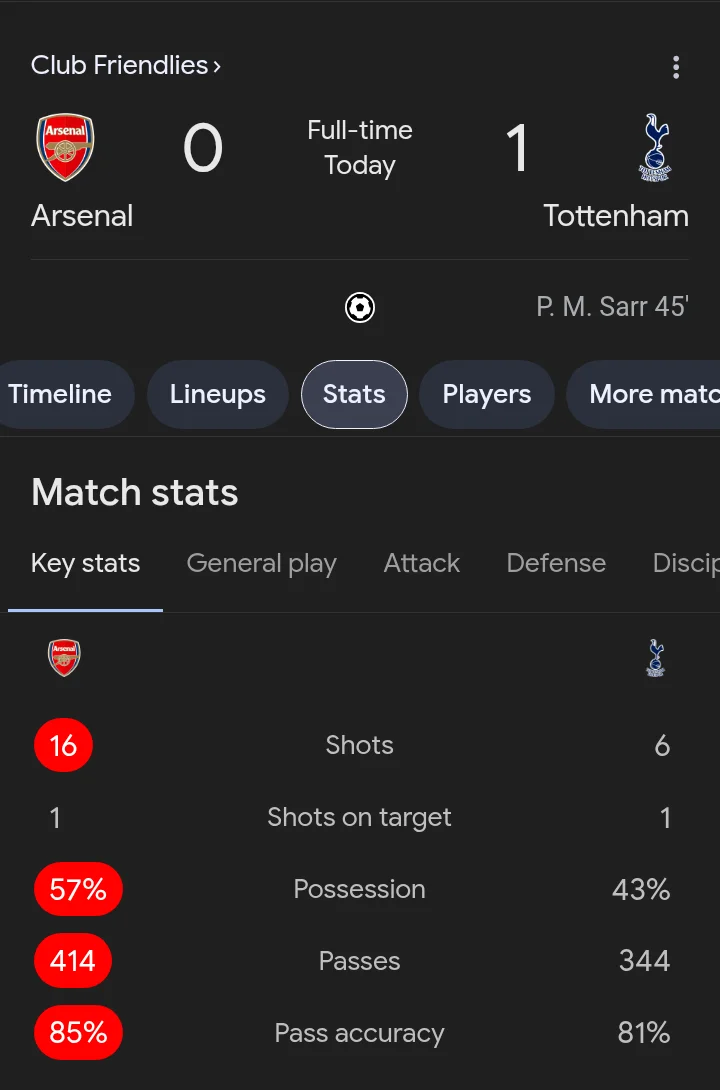Click the P. M. Sarr 45' goal entry

coord(612,307)
